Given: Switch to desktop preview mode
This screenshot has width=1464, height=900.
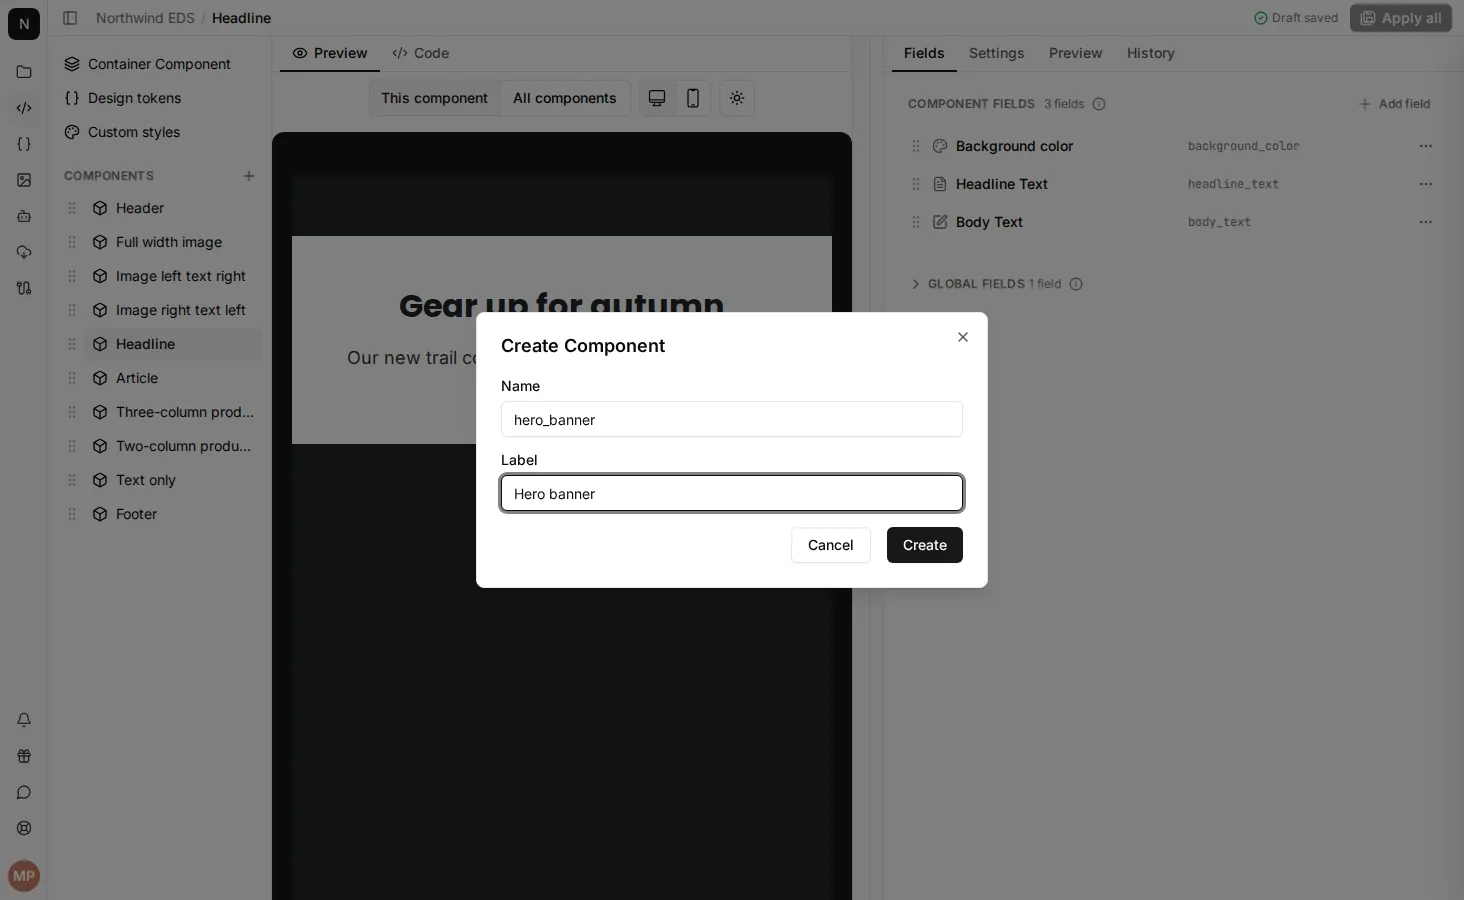Looking at the screenshot, I should [657, 98].
